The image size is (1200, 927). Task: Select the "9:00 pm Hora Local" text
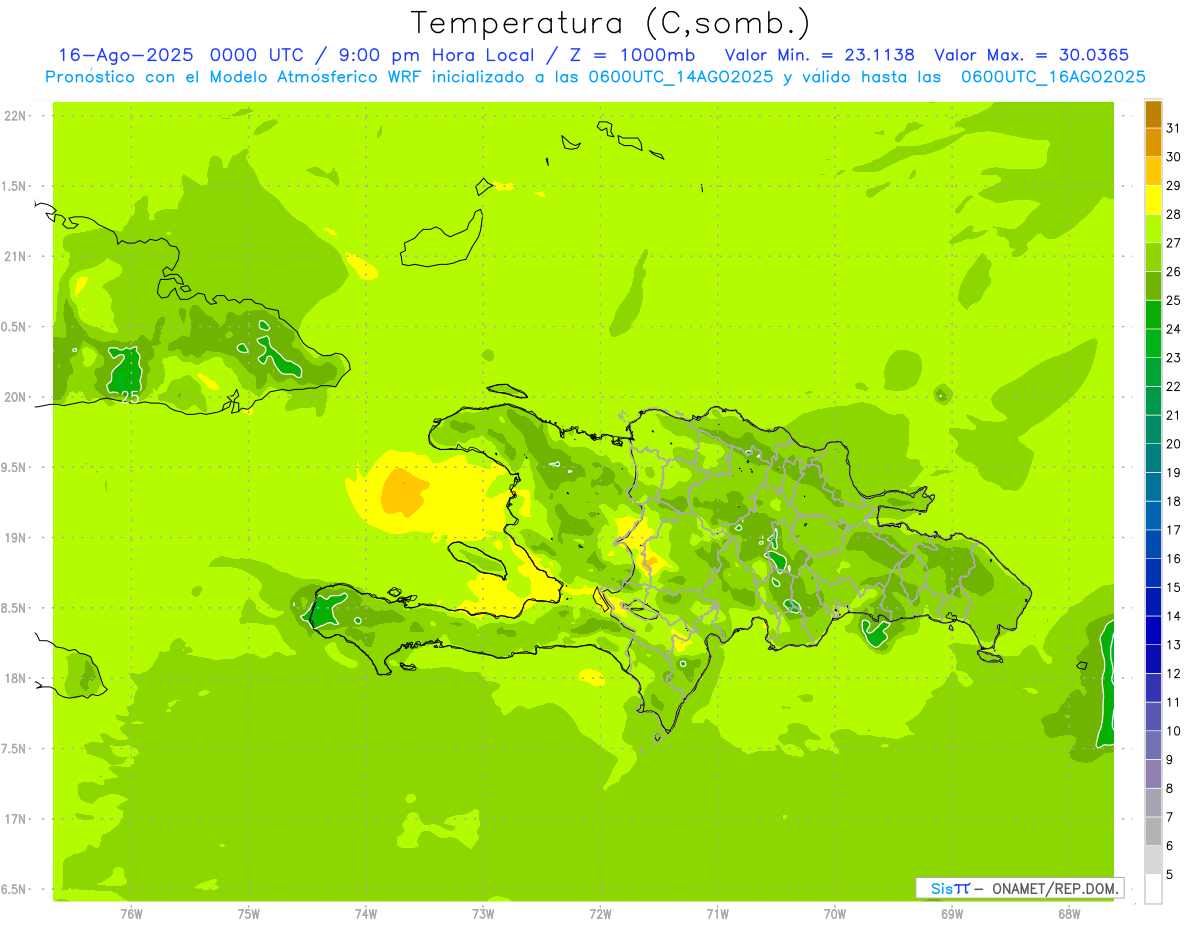pyautogui.click(x=438, y=55)
